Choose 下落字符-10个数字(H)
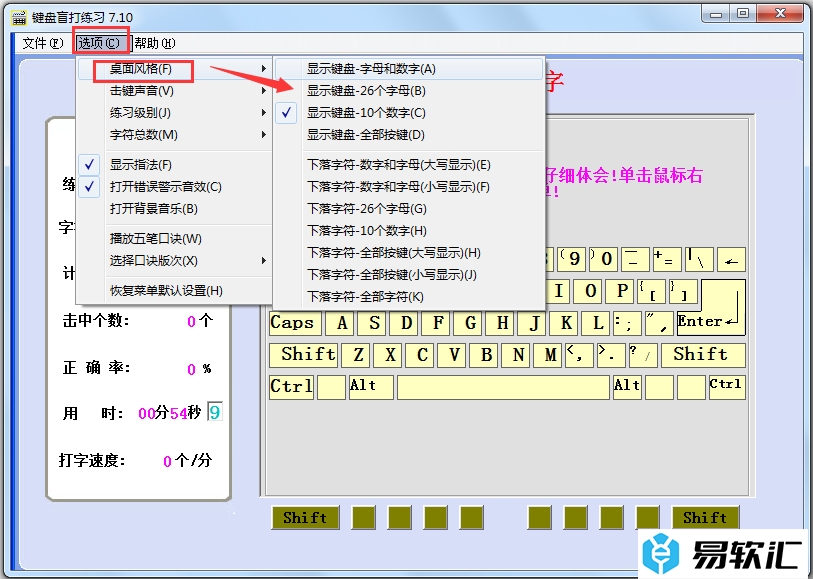Viewport: 813px width, 579px height. [x=409, y=231]
